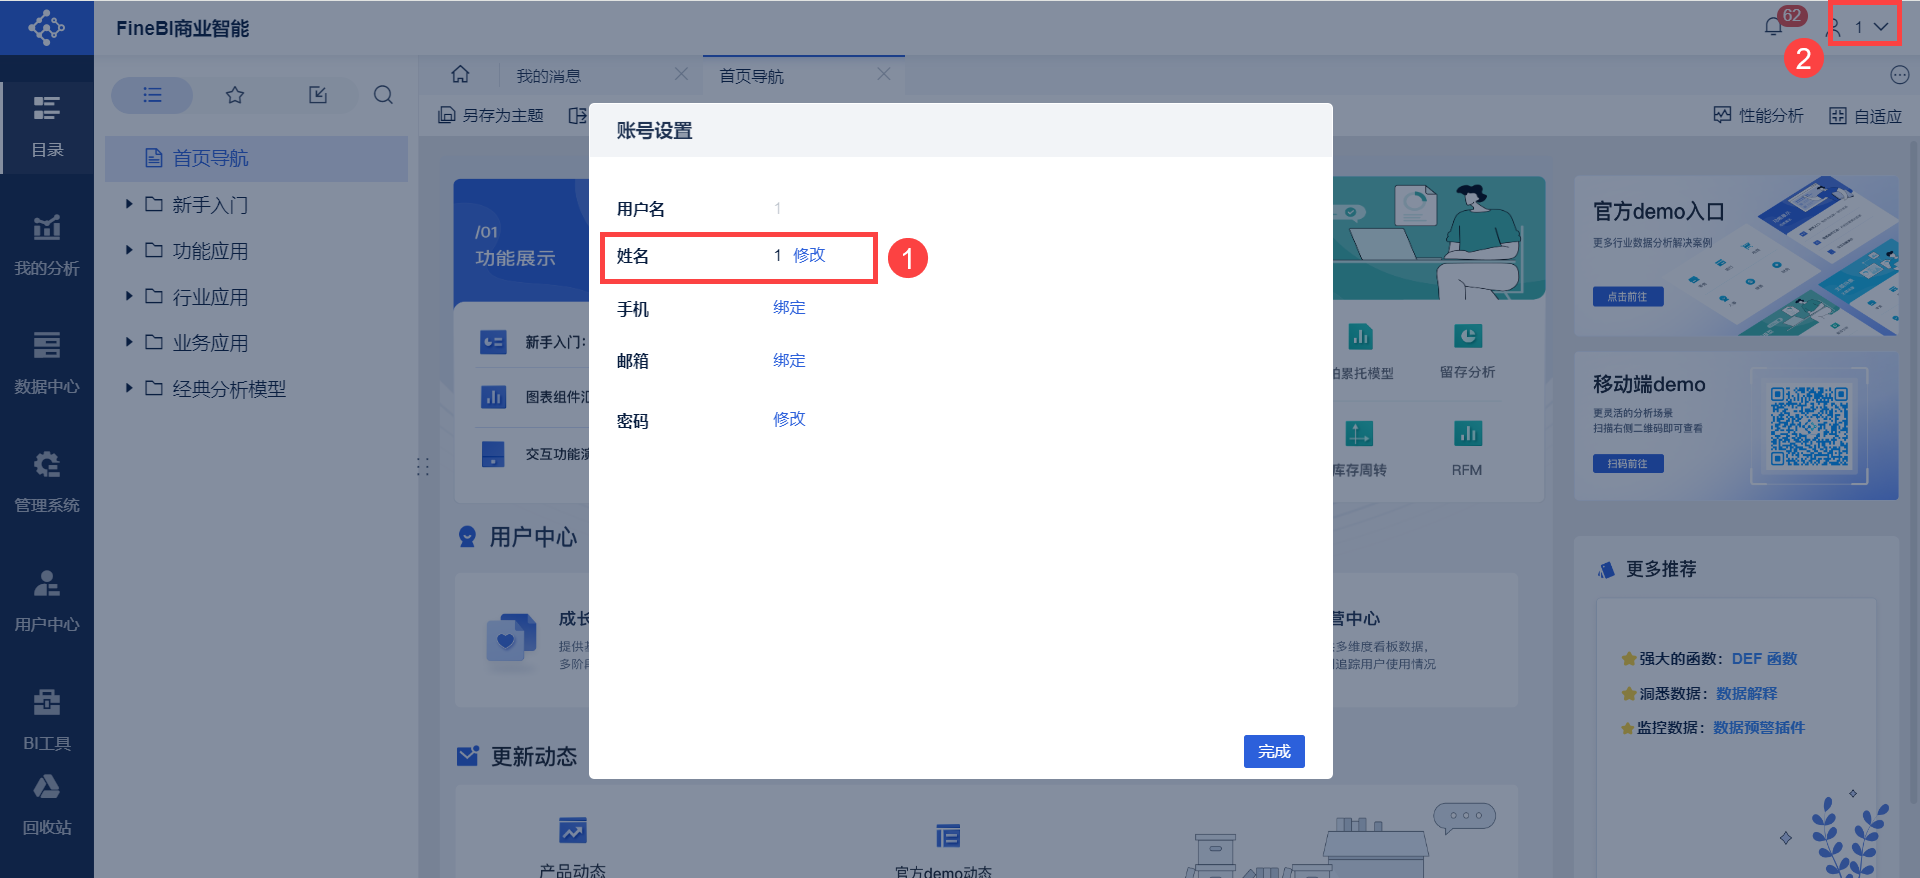
Task: Expand the 行业应用 folder
Action: click(x=129, y=296)
